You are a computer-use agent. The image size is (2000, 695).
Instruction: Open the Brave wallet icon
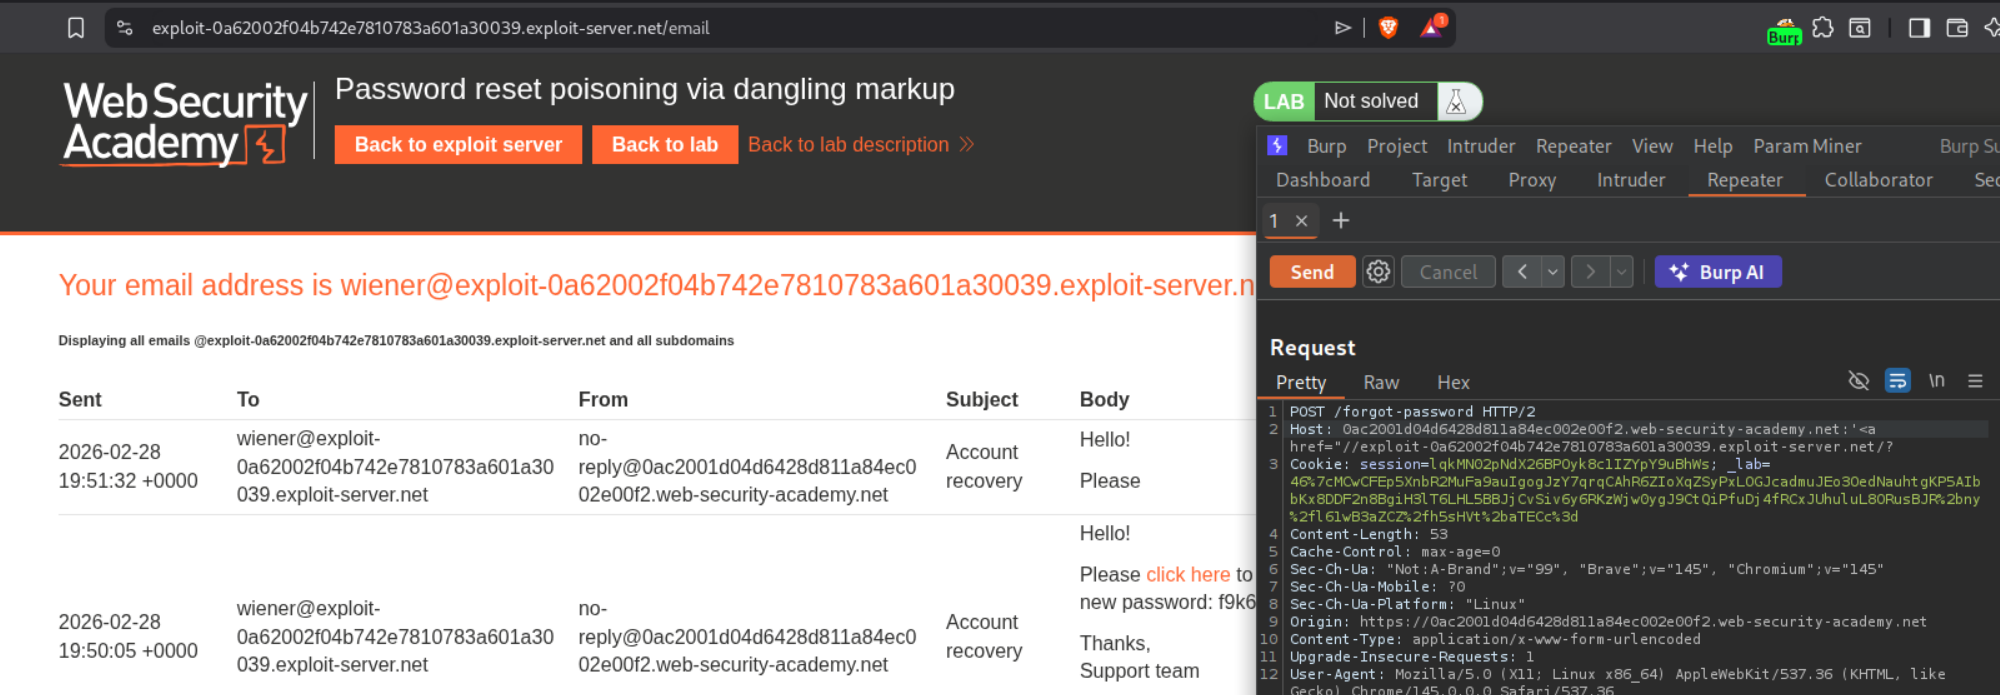click(1957, 28)
